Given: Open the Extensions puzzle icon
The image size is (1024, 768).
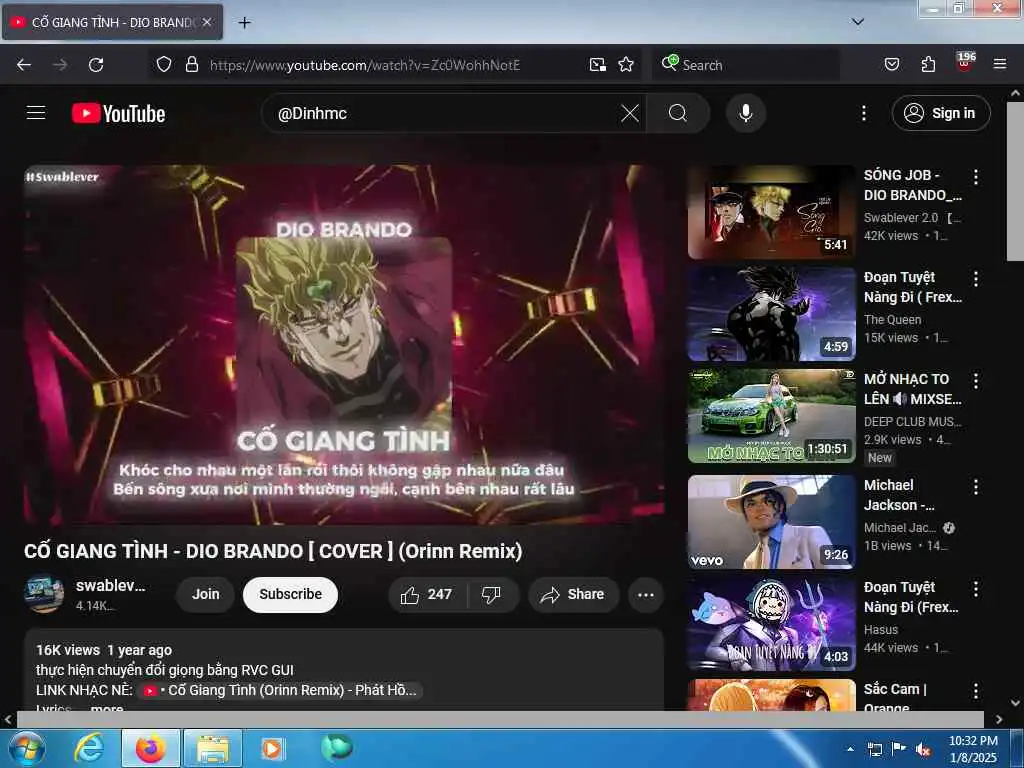Looking at the screenshot, I should [928, 64].
